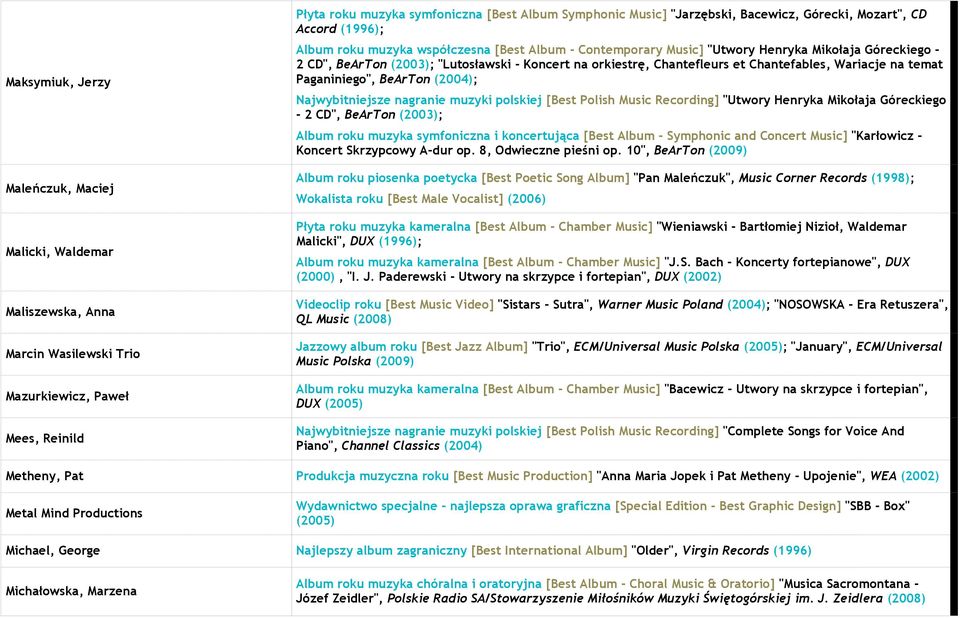Open the 'Album roku piosenka poetycka' link
The image size is (960, 618).
386,178
